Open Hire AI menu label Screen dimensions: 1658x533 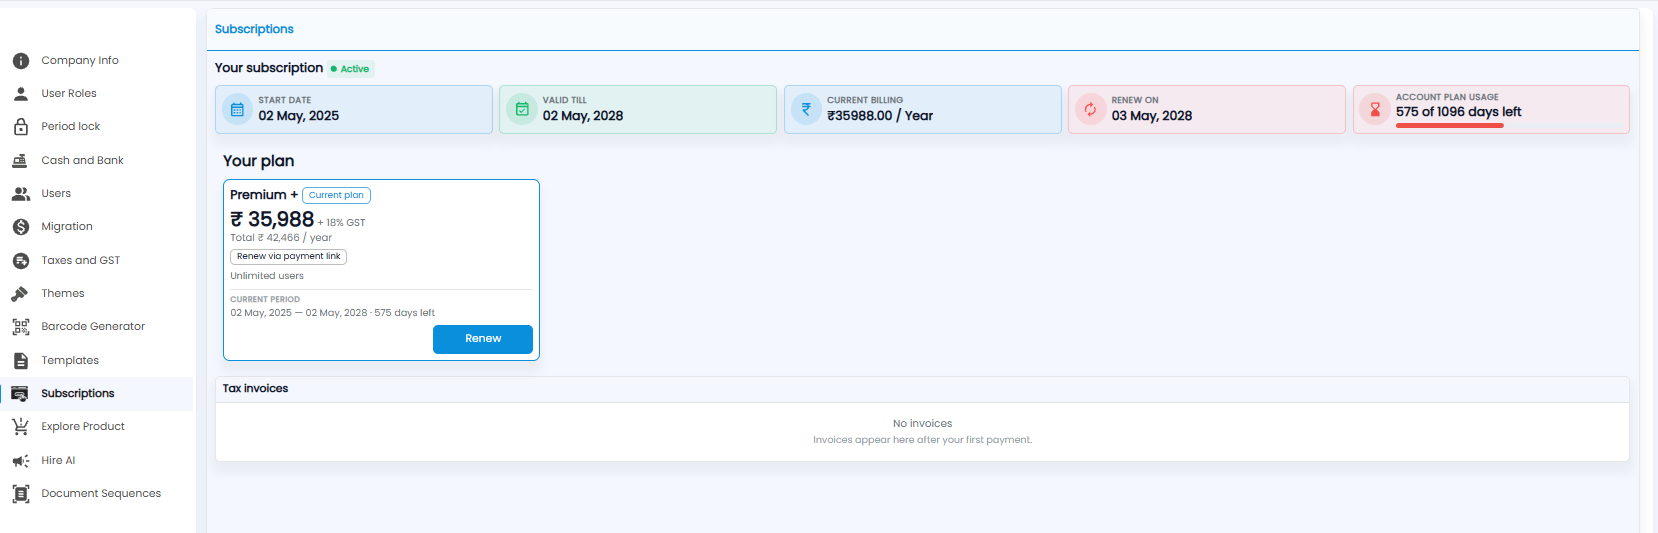click(58, 461)
